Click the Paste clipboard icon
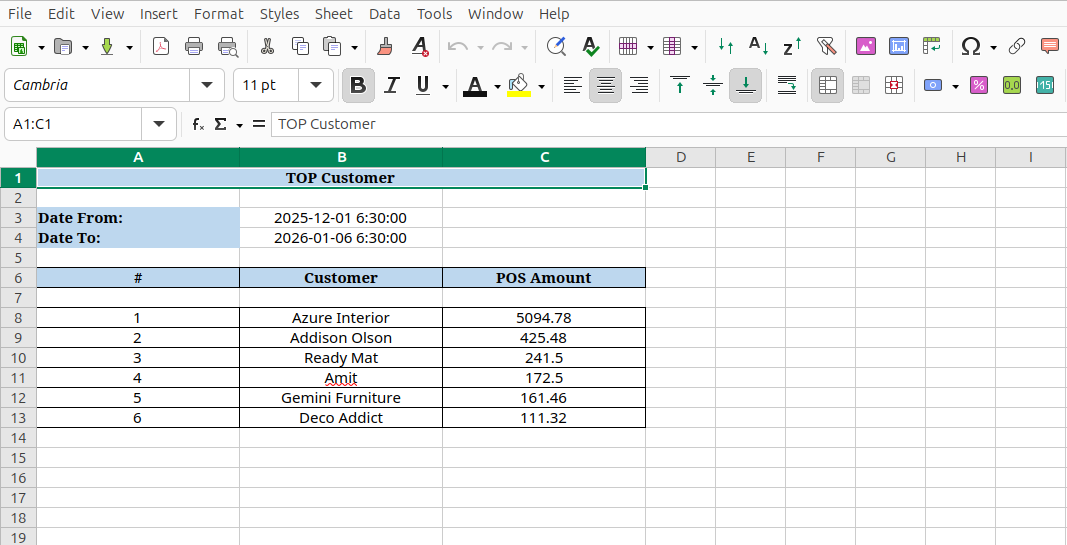The image size is (1067, 545). 332,47
